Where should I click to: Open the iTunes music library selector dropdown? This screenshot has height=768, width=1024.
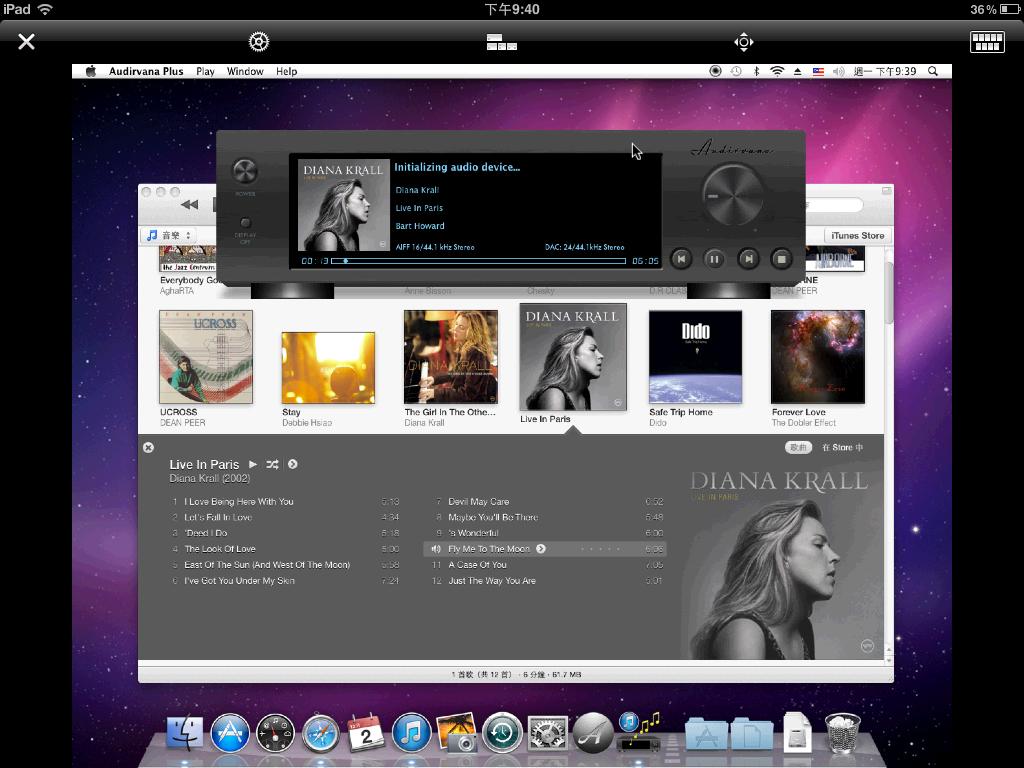(x=169, y=235)
